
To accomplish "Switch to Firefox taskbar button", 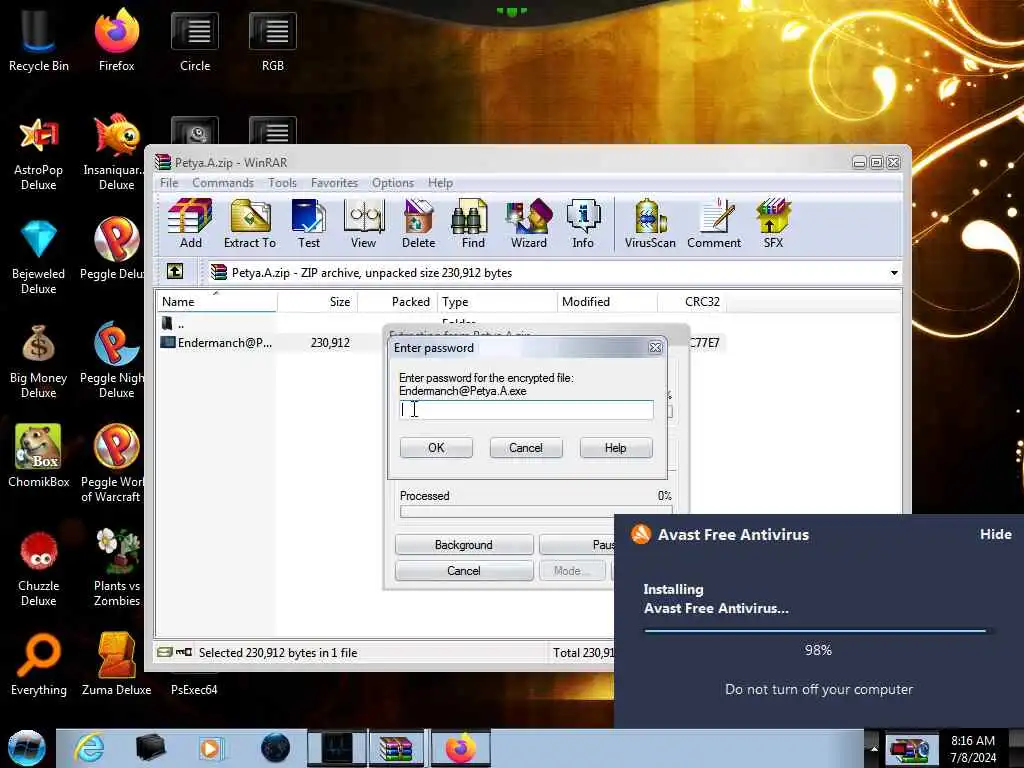I will coord(460,748).
